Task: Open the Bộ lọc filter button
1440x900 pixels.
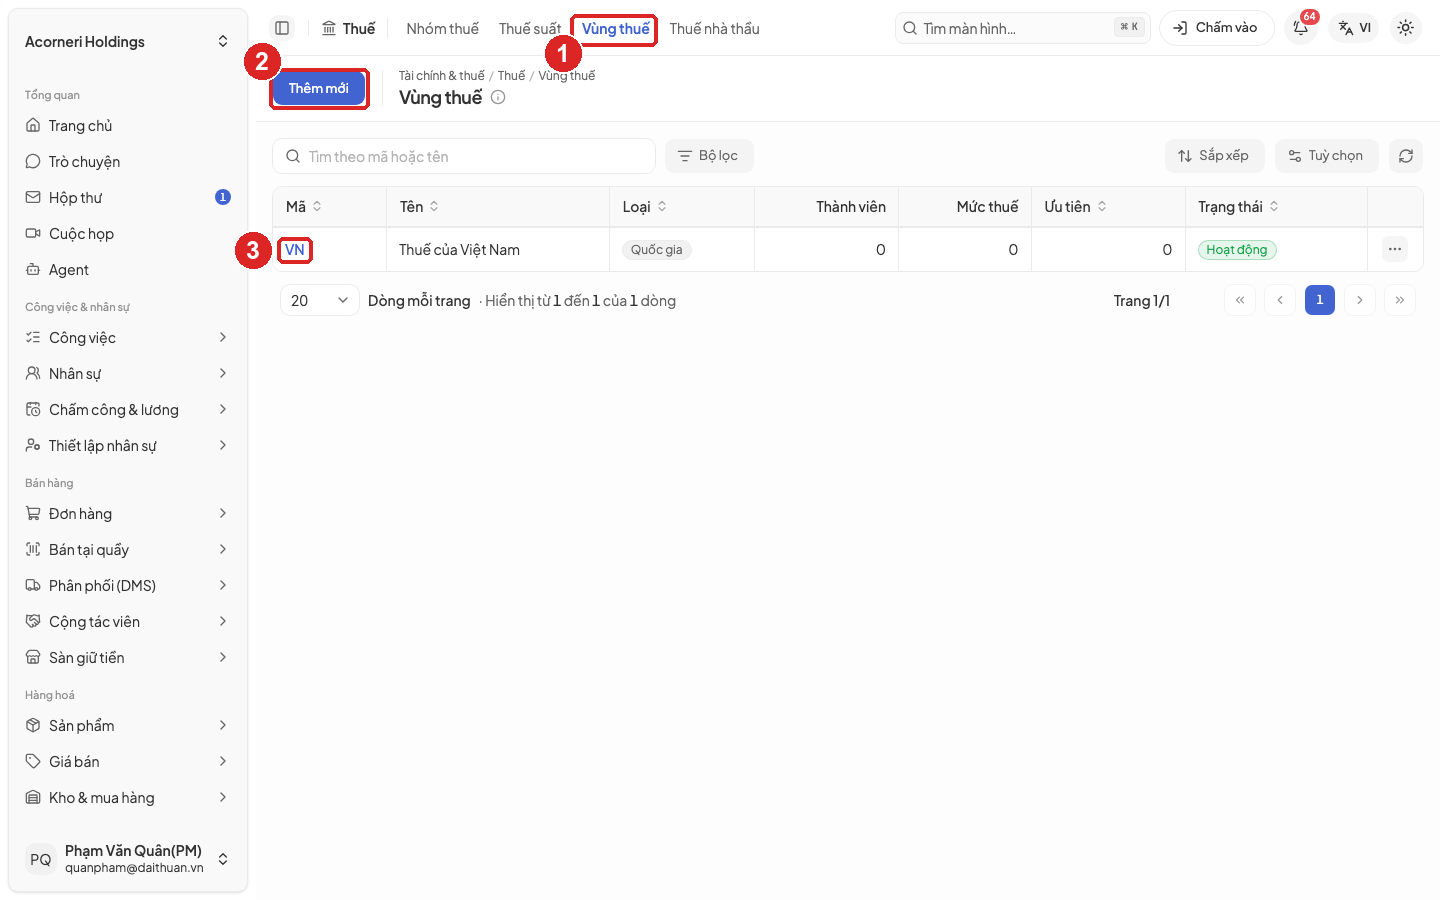Action: click(709, 156)
